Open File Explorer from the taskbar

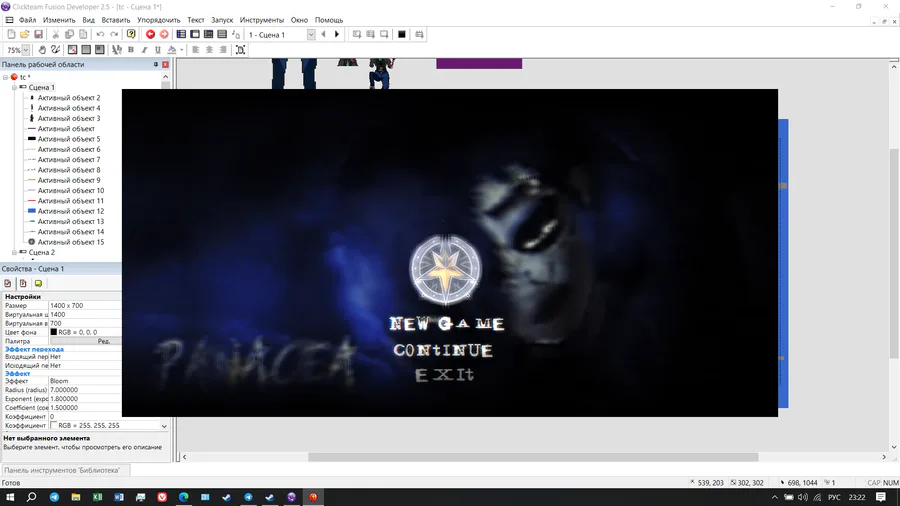(76, 497)
